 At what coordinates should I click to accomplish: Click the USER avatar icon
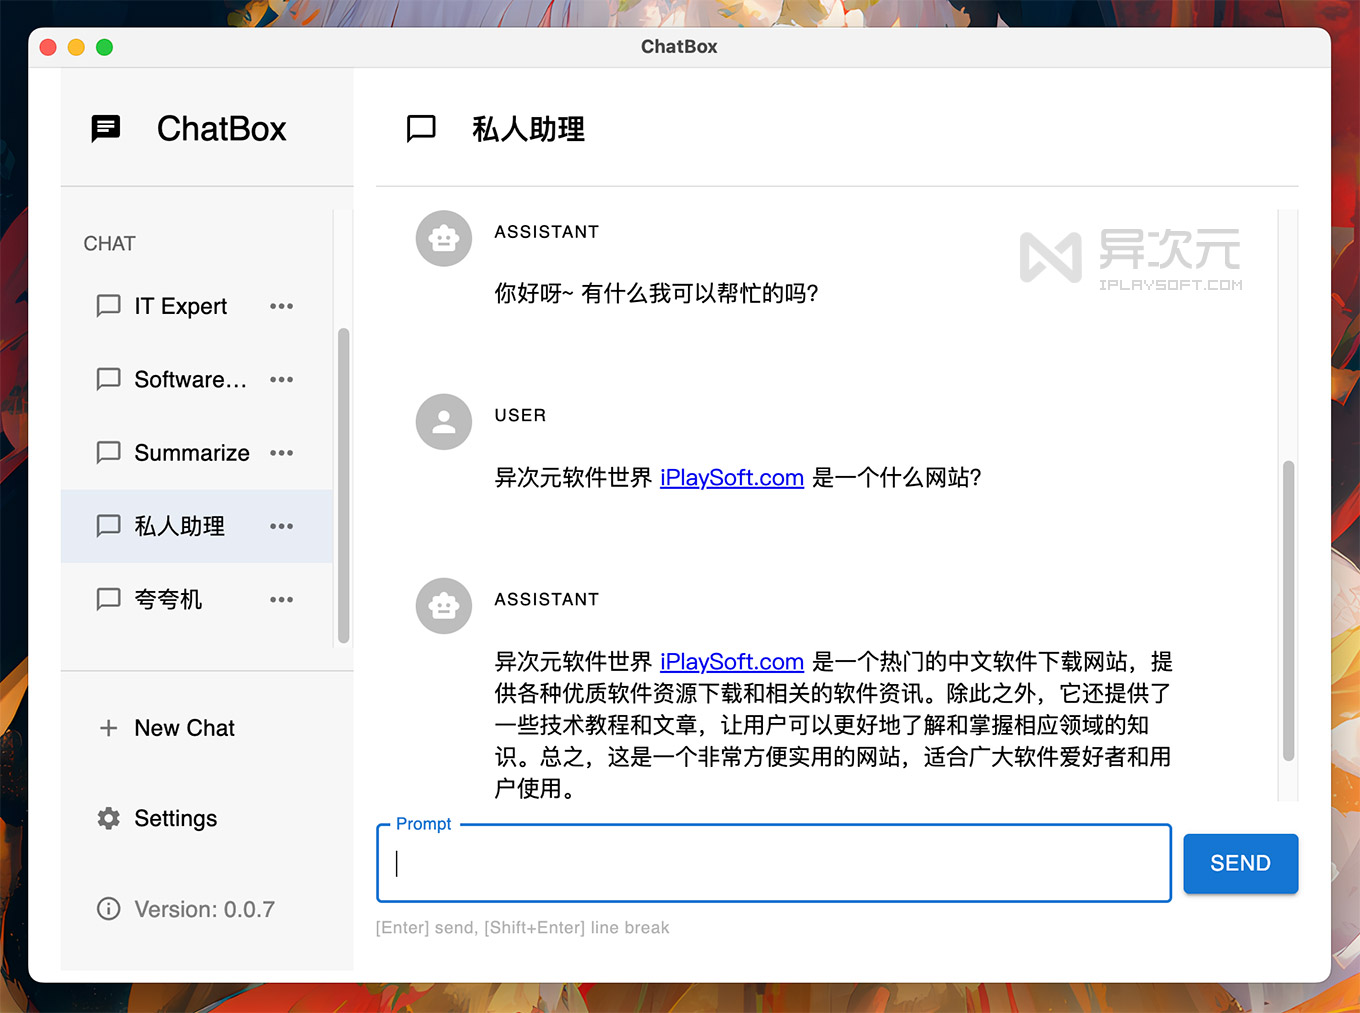(x=443, y=421)
